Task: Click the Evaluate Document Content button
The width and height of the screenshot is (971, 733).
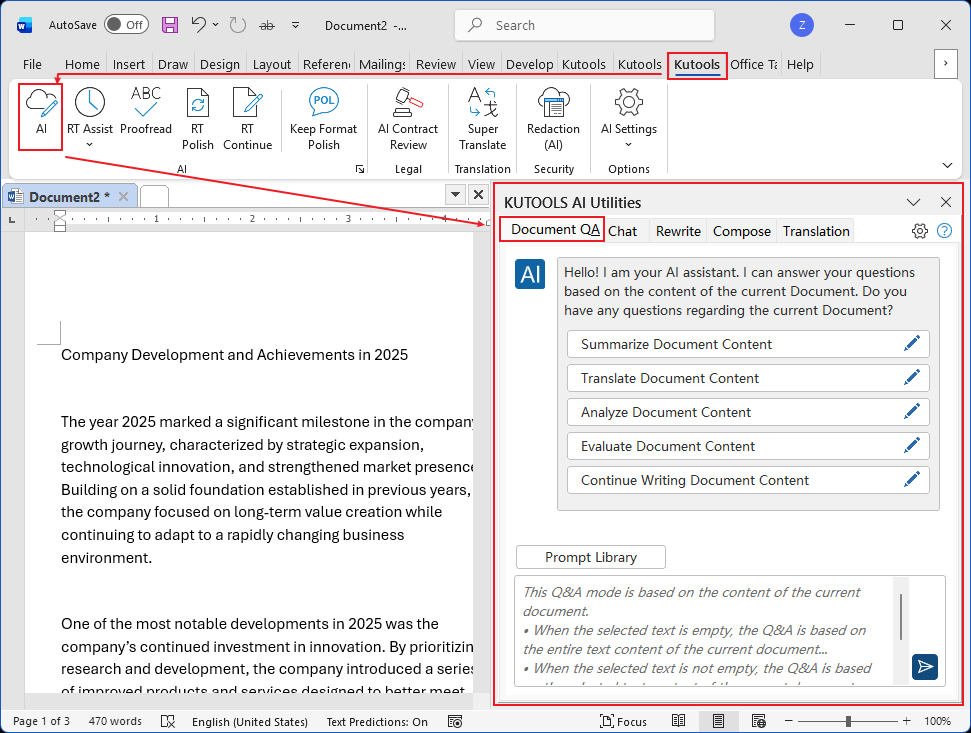Action: [x=748, y=446]
